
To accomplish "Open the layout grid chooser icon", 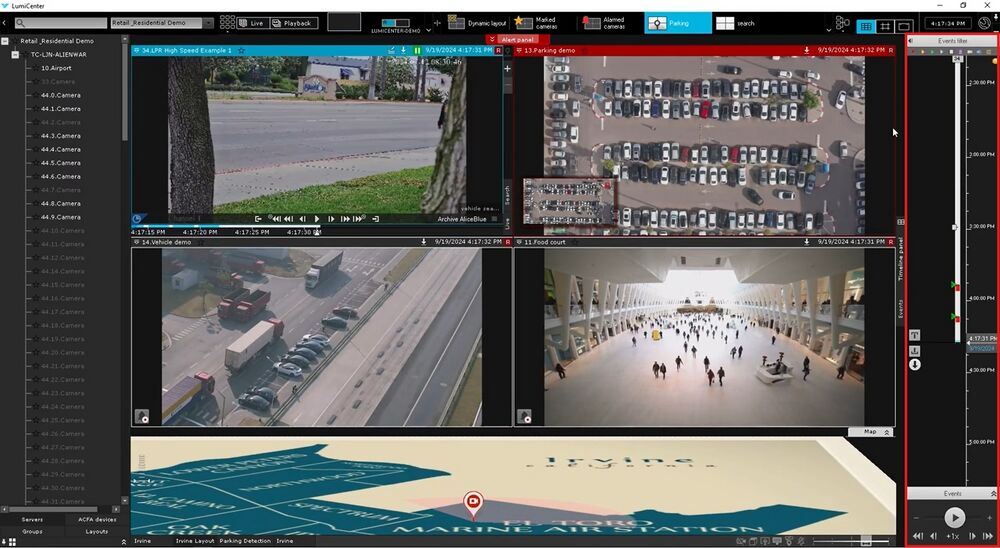I will click(x=227, y=23).
